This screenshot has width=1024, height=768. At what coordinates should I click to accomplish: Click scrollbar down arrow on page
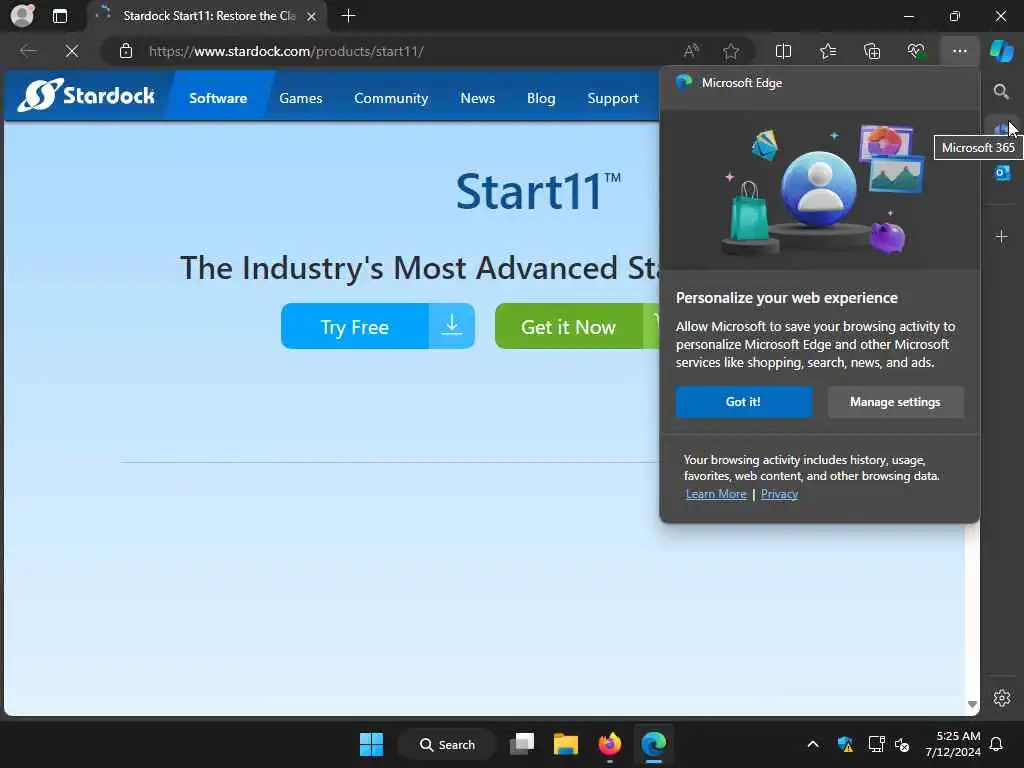pyautogui.click(x=972, y=704)
